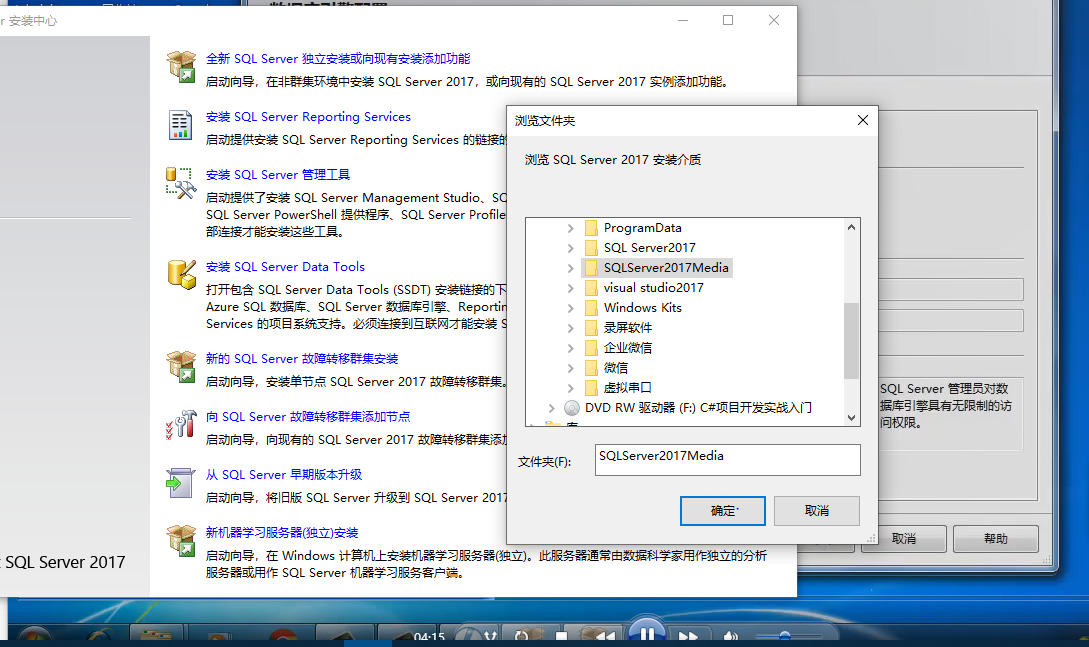Expand the 录屏软件 folder node
Image resolution: width=1089 pixels, height=647 pixels.
pos(570,328)
